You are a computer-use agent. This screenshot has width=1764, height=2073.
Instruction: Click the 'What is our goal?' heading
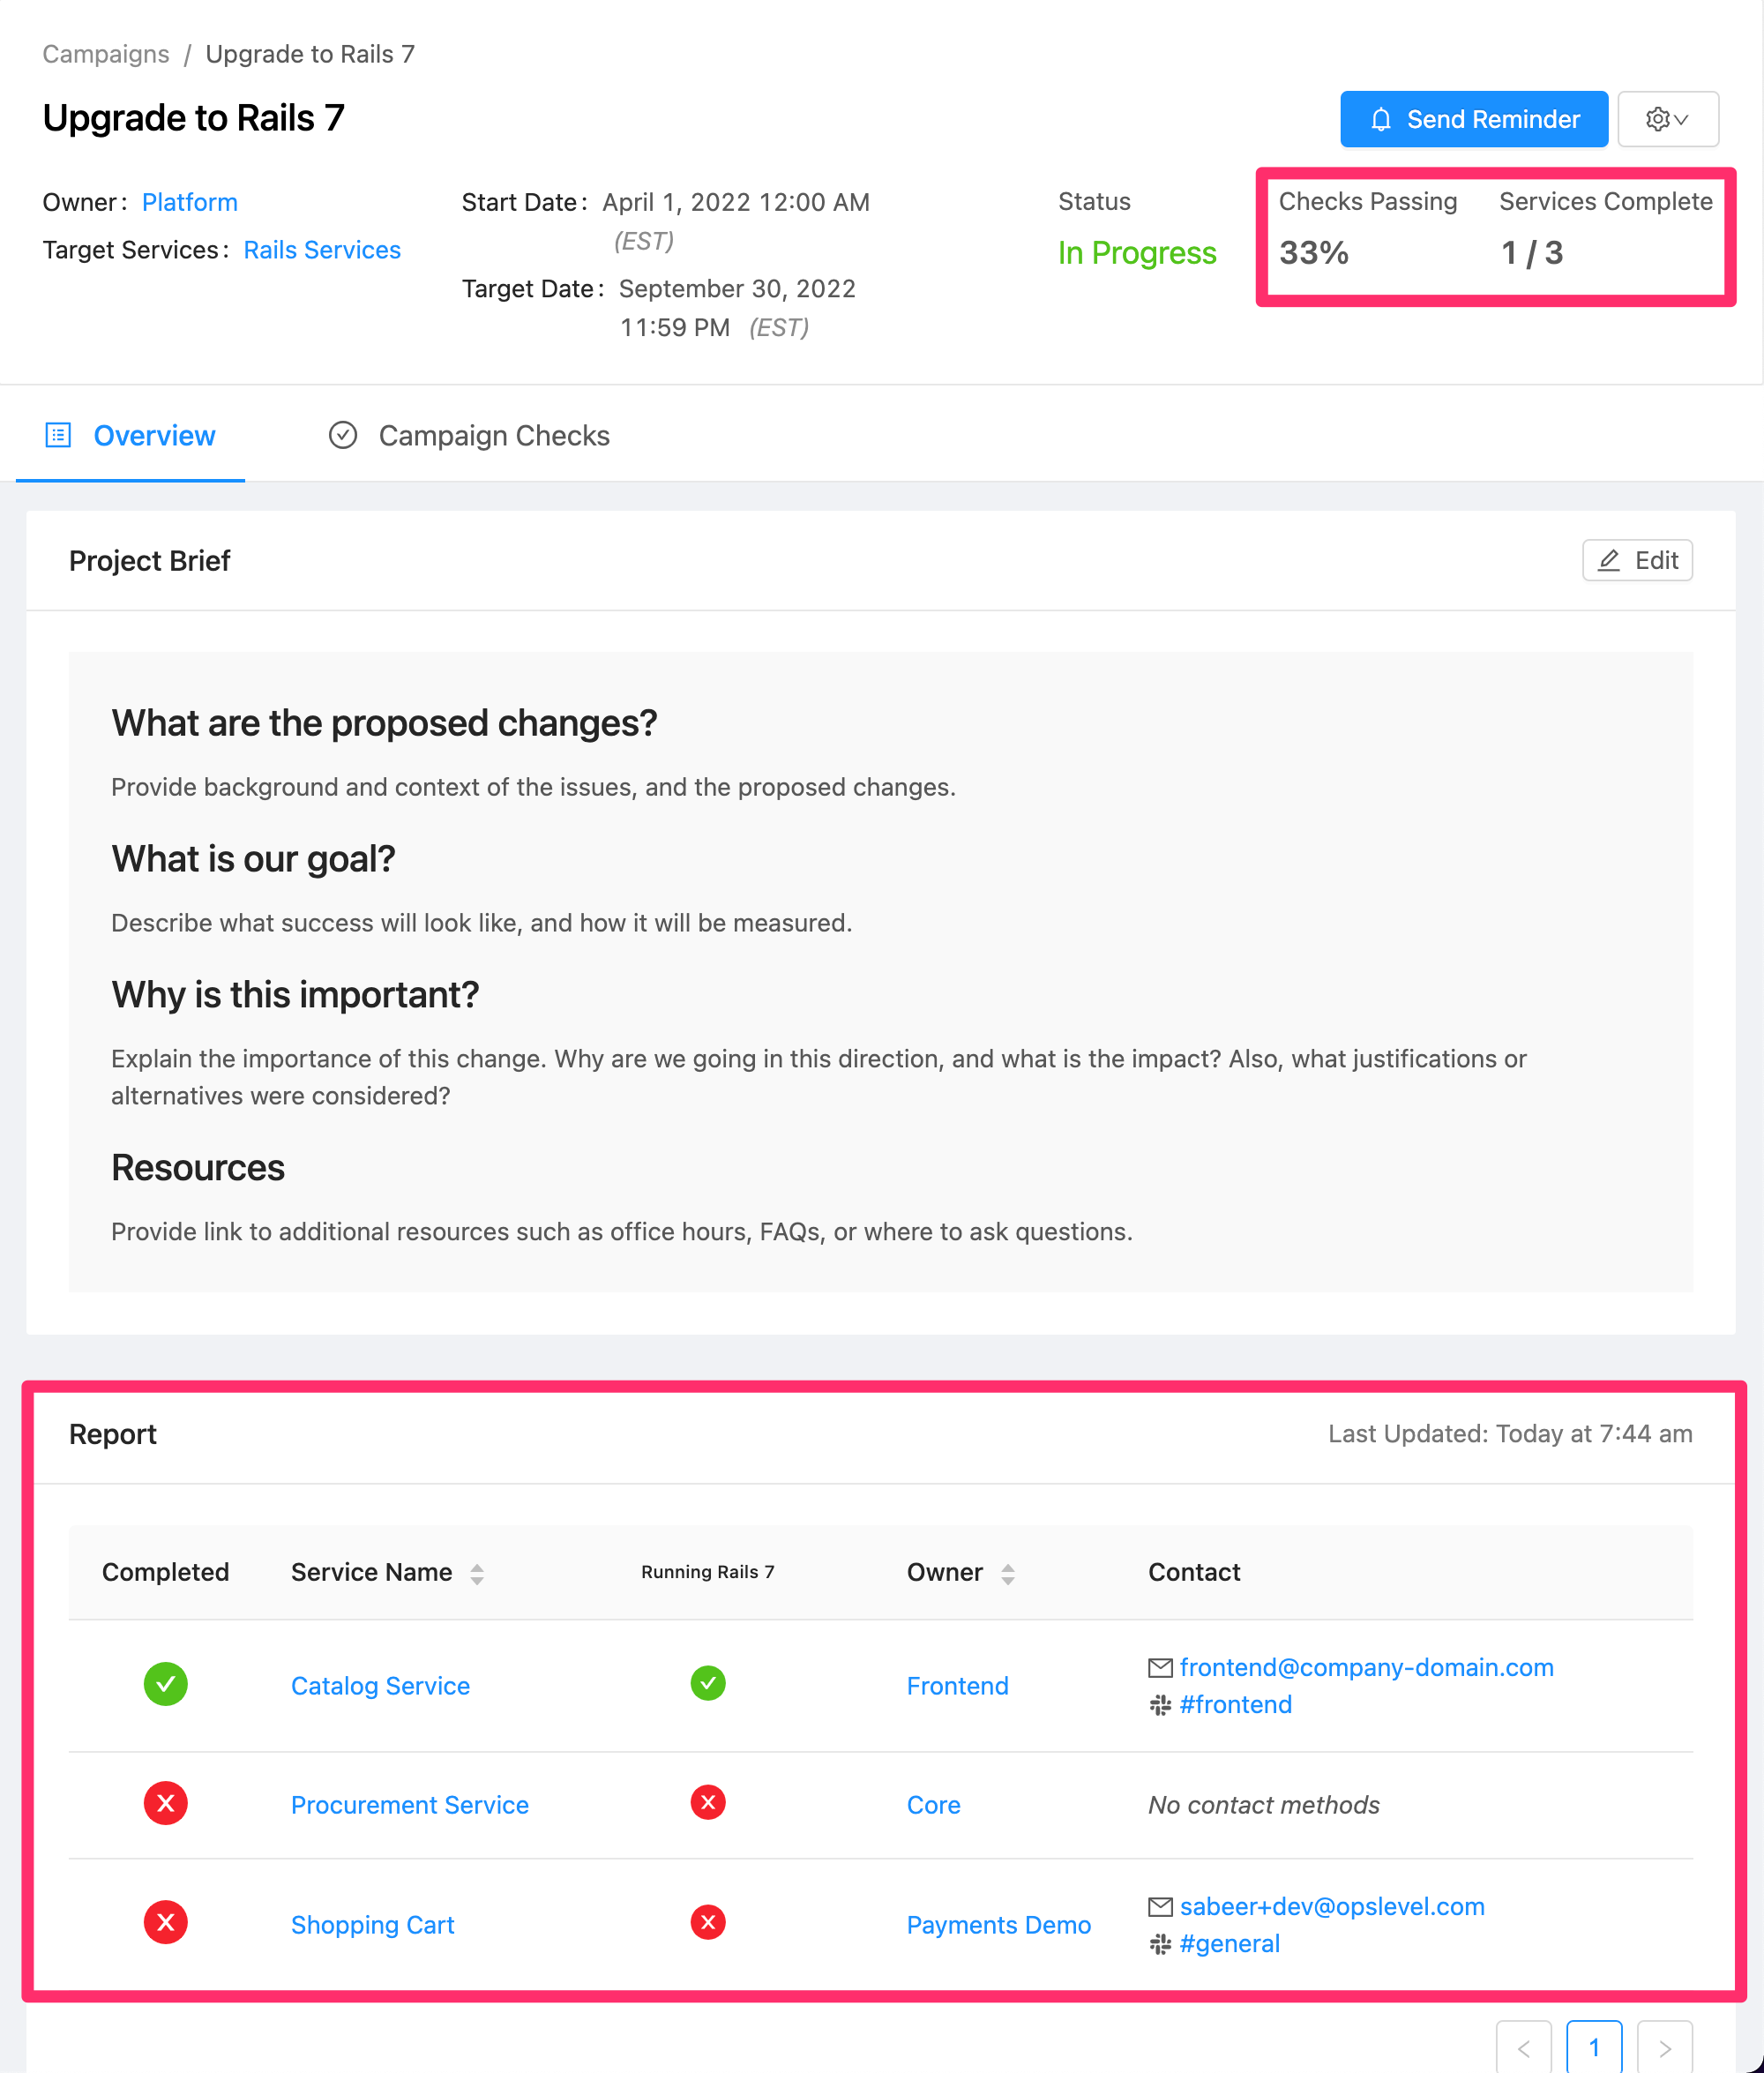(x=253, y=858)
